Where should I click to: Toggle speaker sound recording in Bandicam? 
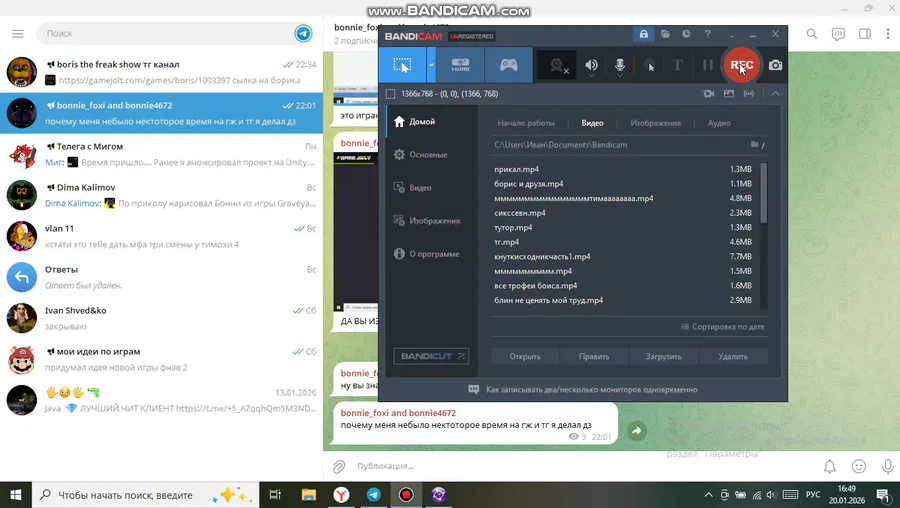click(591, 65)
